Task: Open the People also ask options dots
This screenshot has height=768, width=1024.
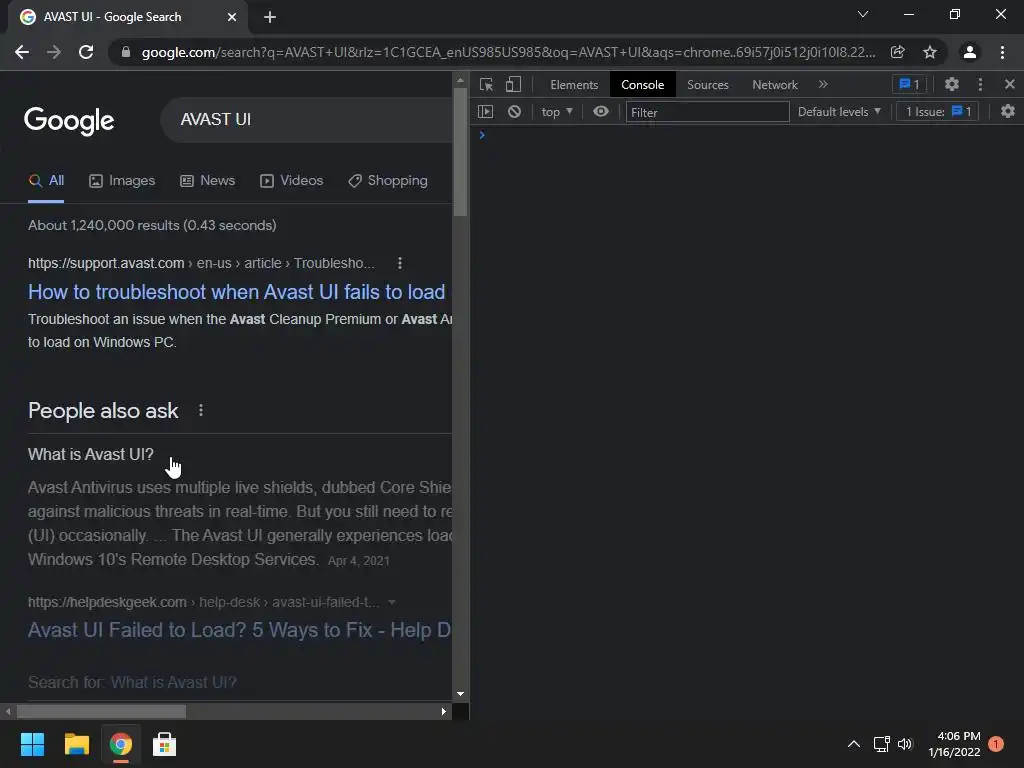Action: (x=201, y=410)
